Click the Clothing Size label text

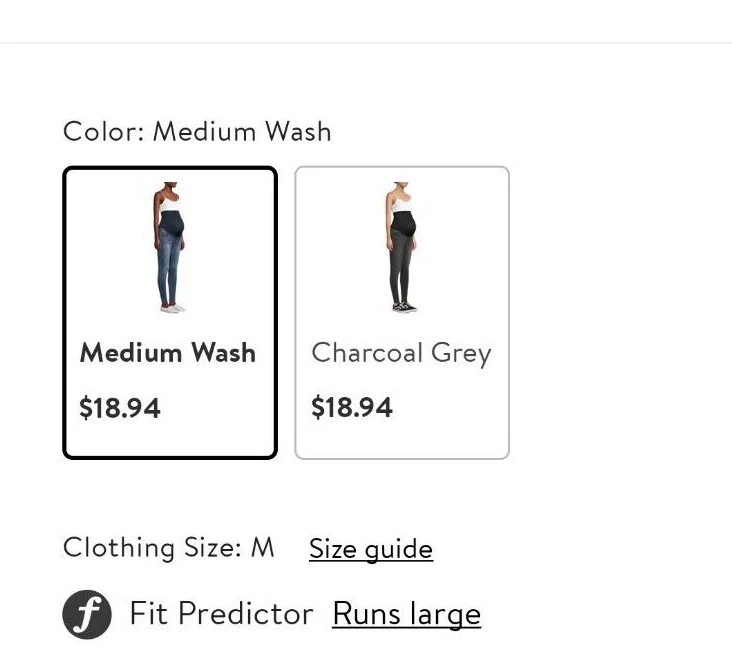point(152,548)
